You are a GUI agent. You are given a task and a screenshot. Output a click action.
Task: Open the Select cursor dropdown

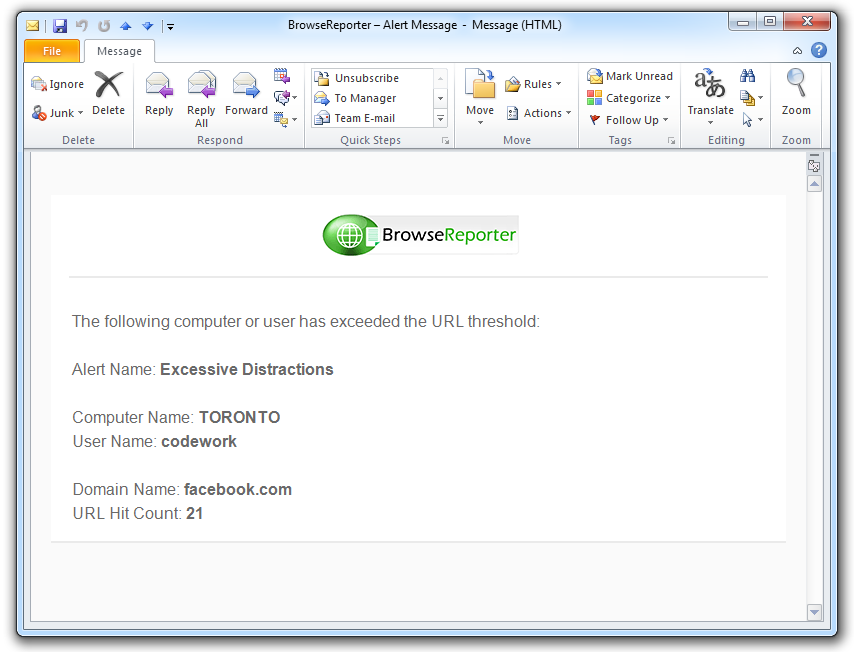pyautogui.click(x=752, y=120)
